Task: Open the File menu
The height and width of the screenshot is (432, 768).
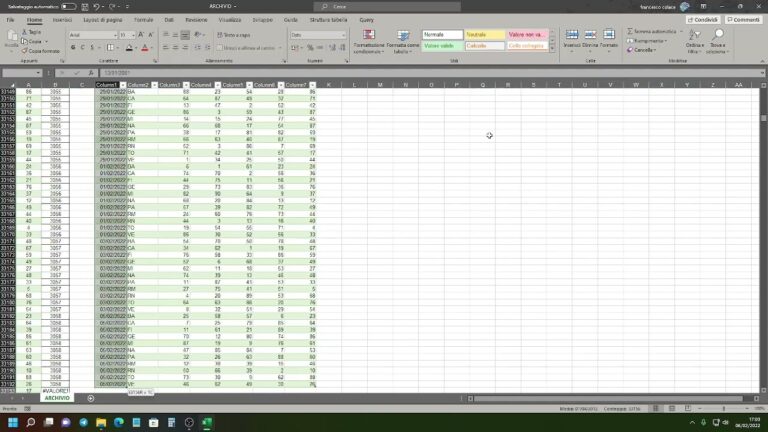Action: coord(10,20)
